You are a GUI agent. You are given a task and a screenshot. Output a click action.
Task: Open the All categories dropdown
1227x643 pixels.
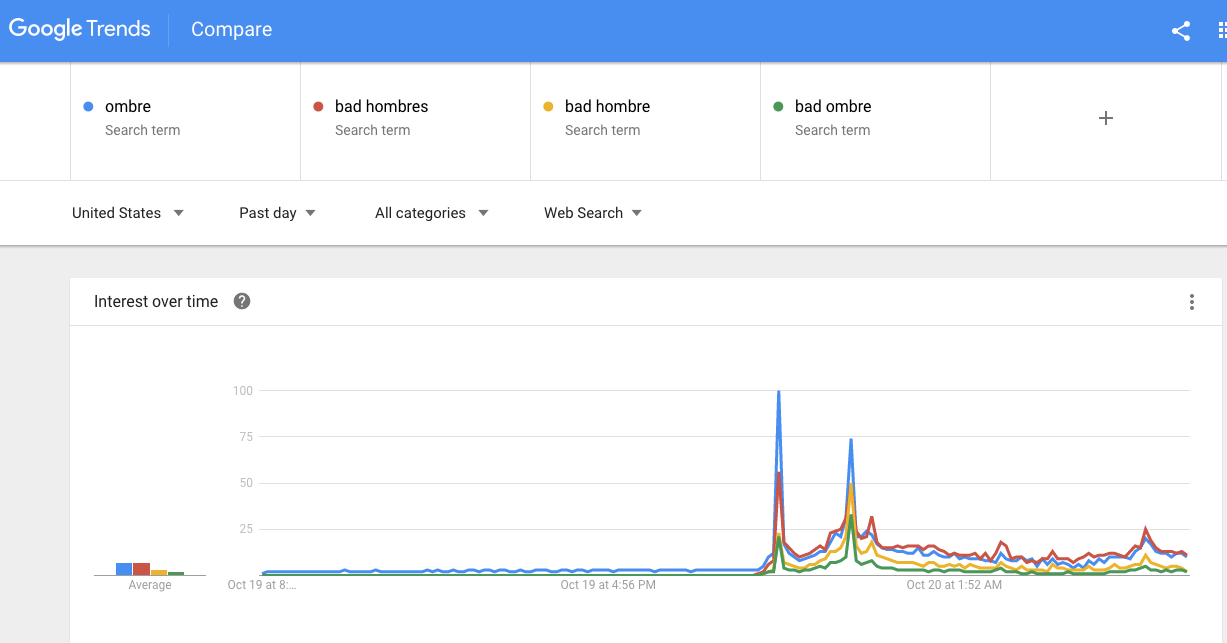(430, 212)
